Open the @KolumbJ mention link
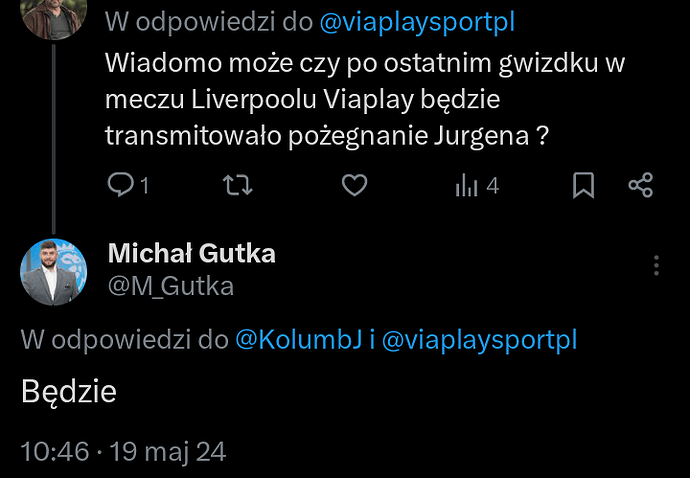Viewport: 690px width, 478px height. [299, 340]
